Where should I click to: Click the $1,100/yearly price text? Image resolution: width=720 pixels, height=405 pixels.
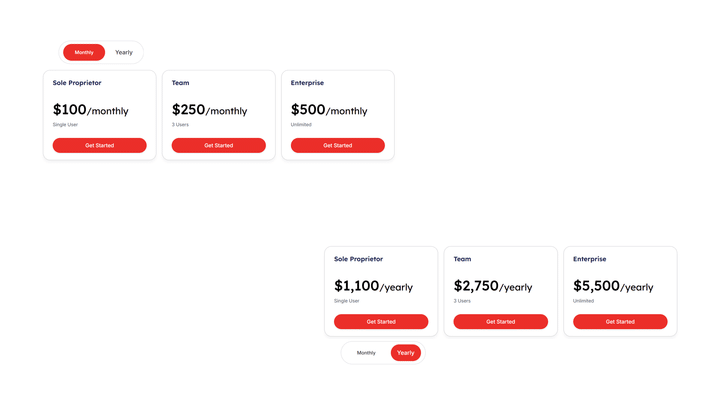373,286
